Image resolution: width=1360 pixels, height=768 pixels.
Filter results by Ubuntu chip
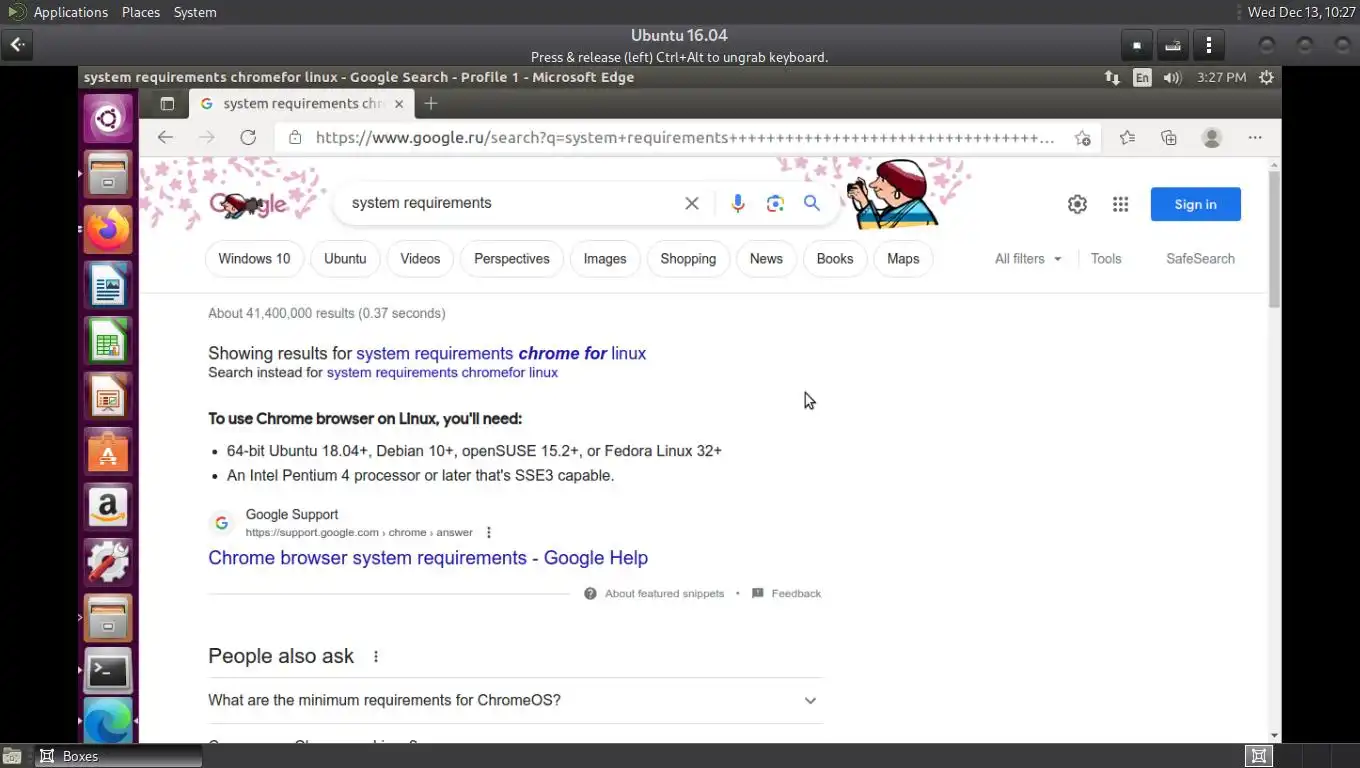click(x=345, y=259)
